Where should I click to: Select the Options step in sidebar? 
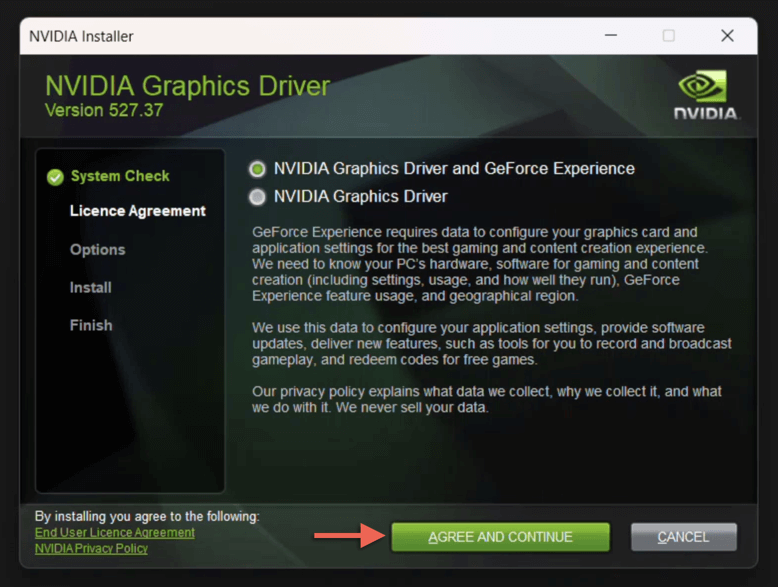coord(97,250)
